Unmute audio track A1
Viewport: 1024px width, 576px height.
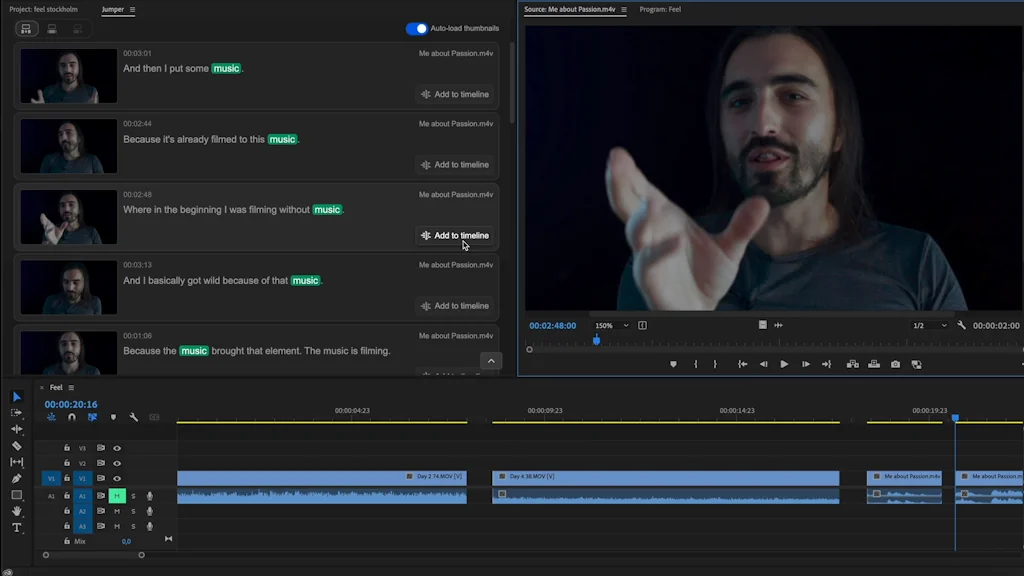117,496
